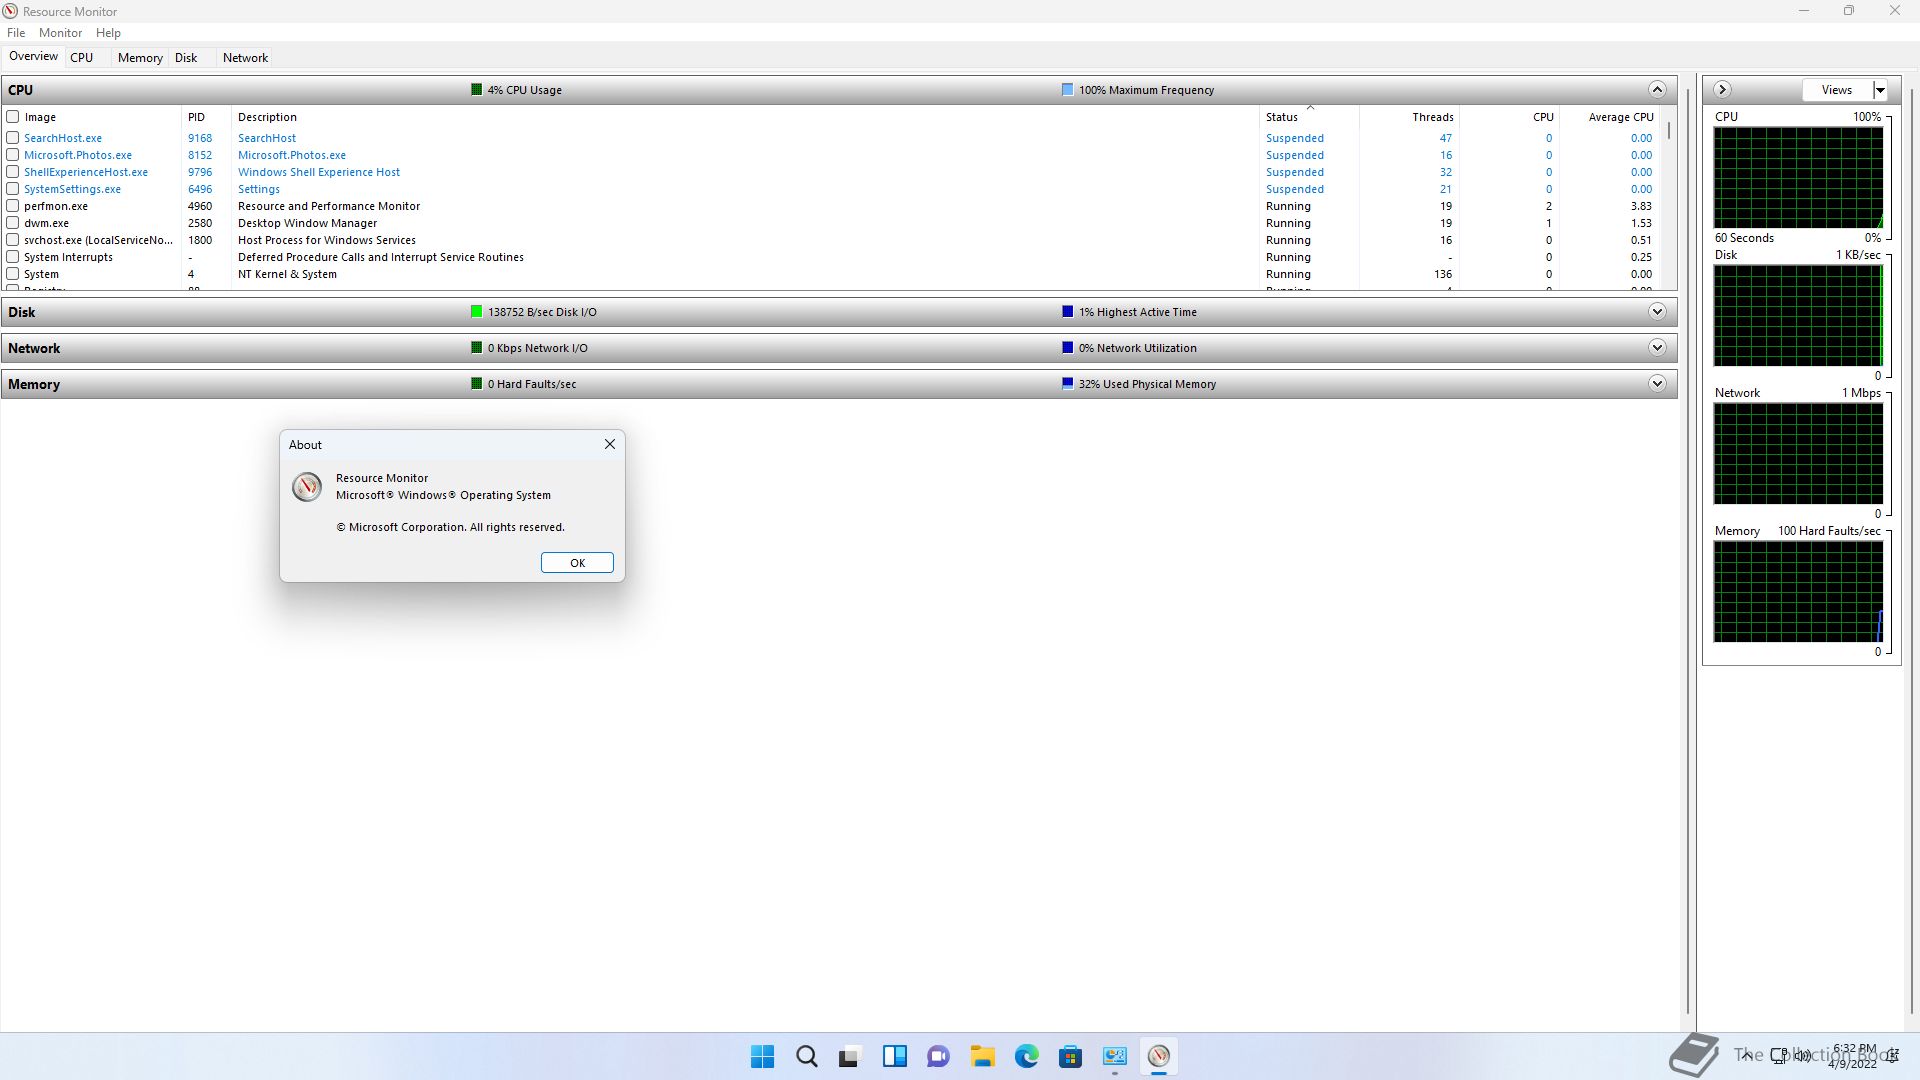This screenshot has height=1080, width=1920.
Task: Expand the Memory section chevron
Action: 1657,384
